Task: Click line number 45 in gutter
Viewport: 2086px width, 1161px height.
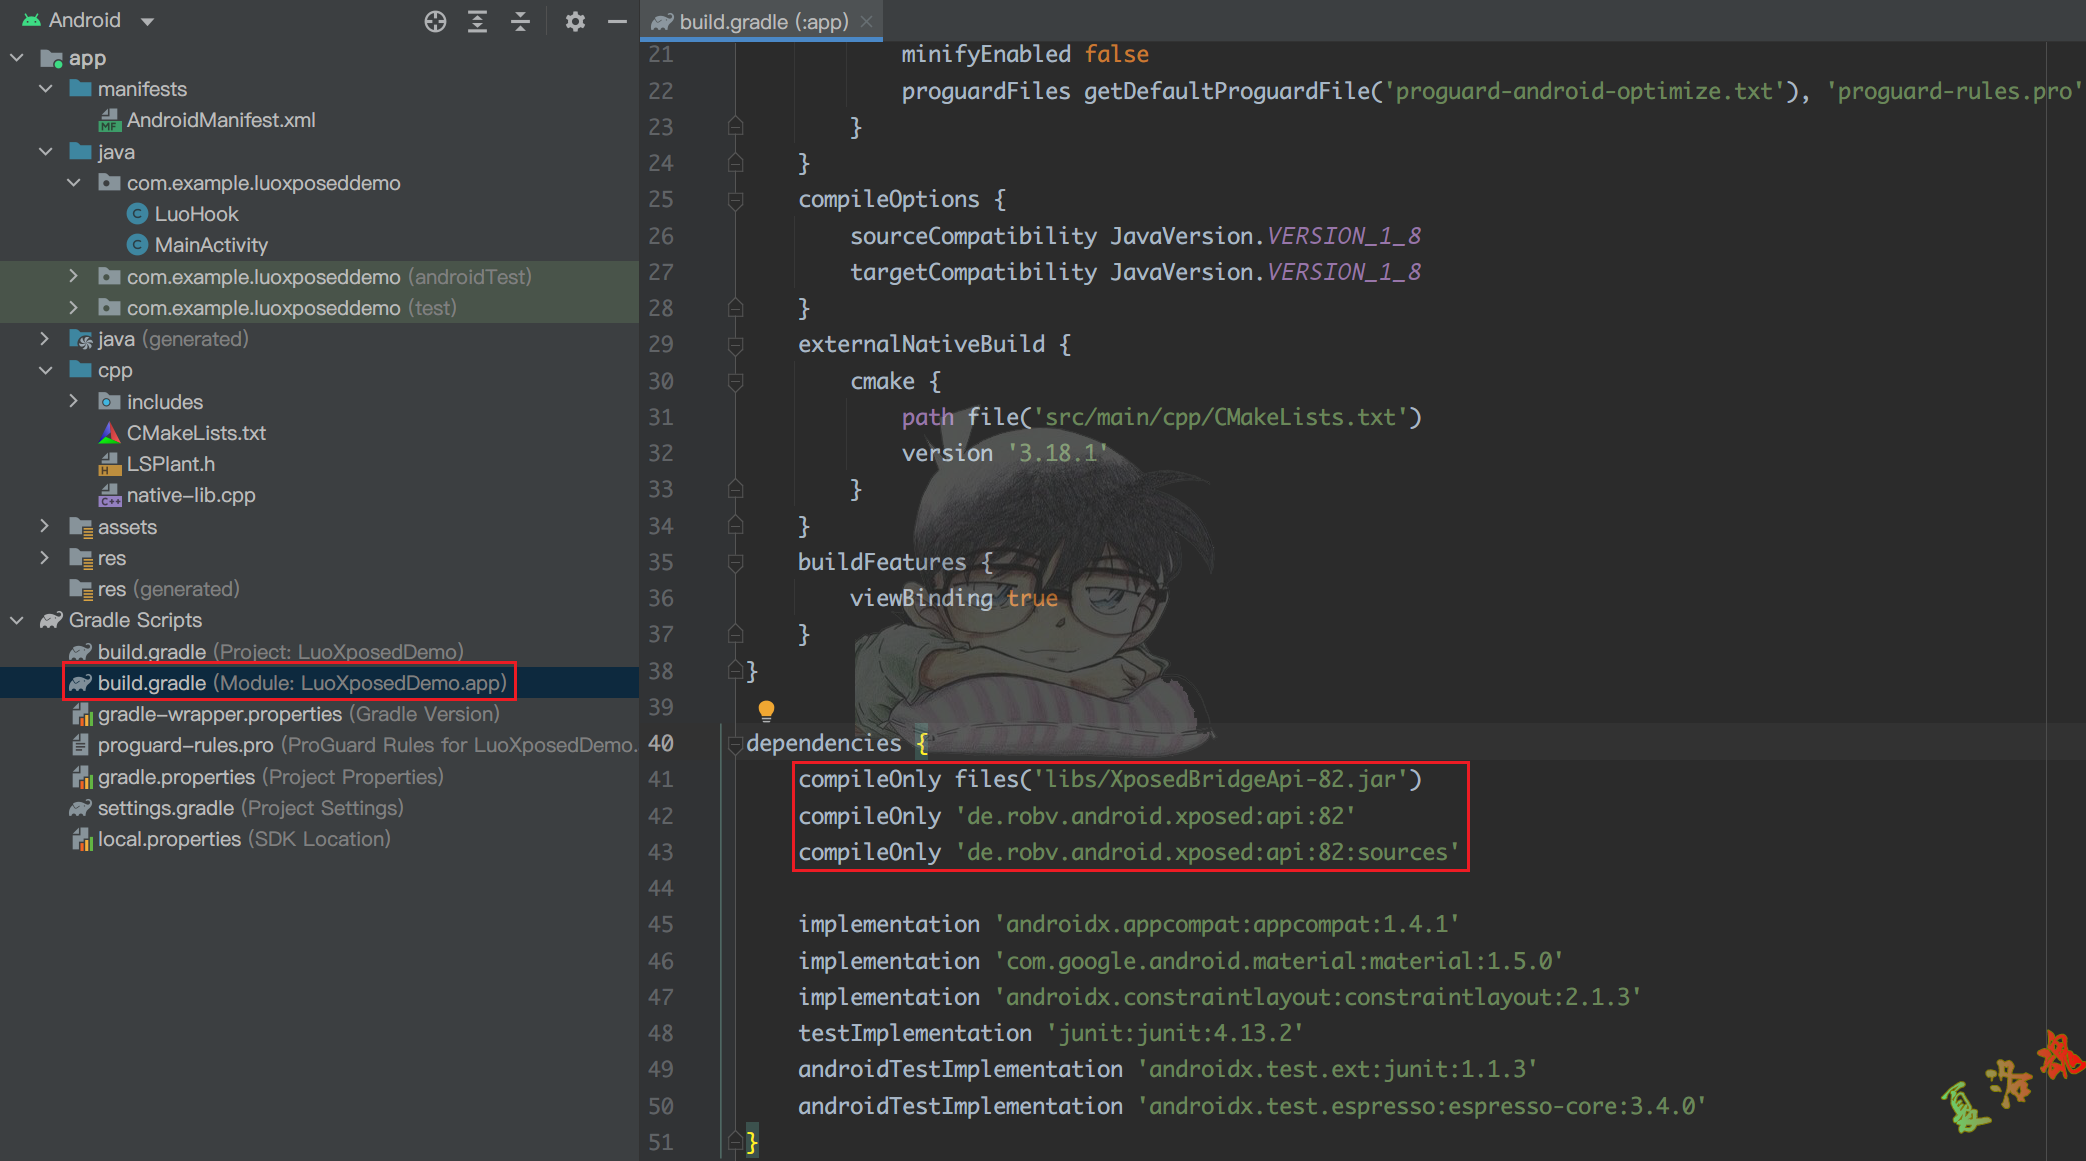Action: click(661, 925)
